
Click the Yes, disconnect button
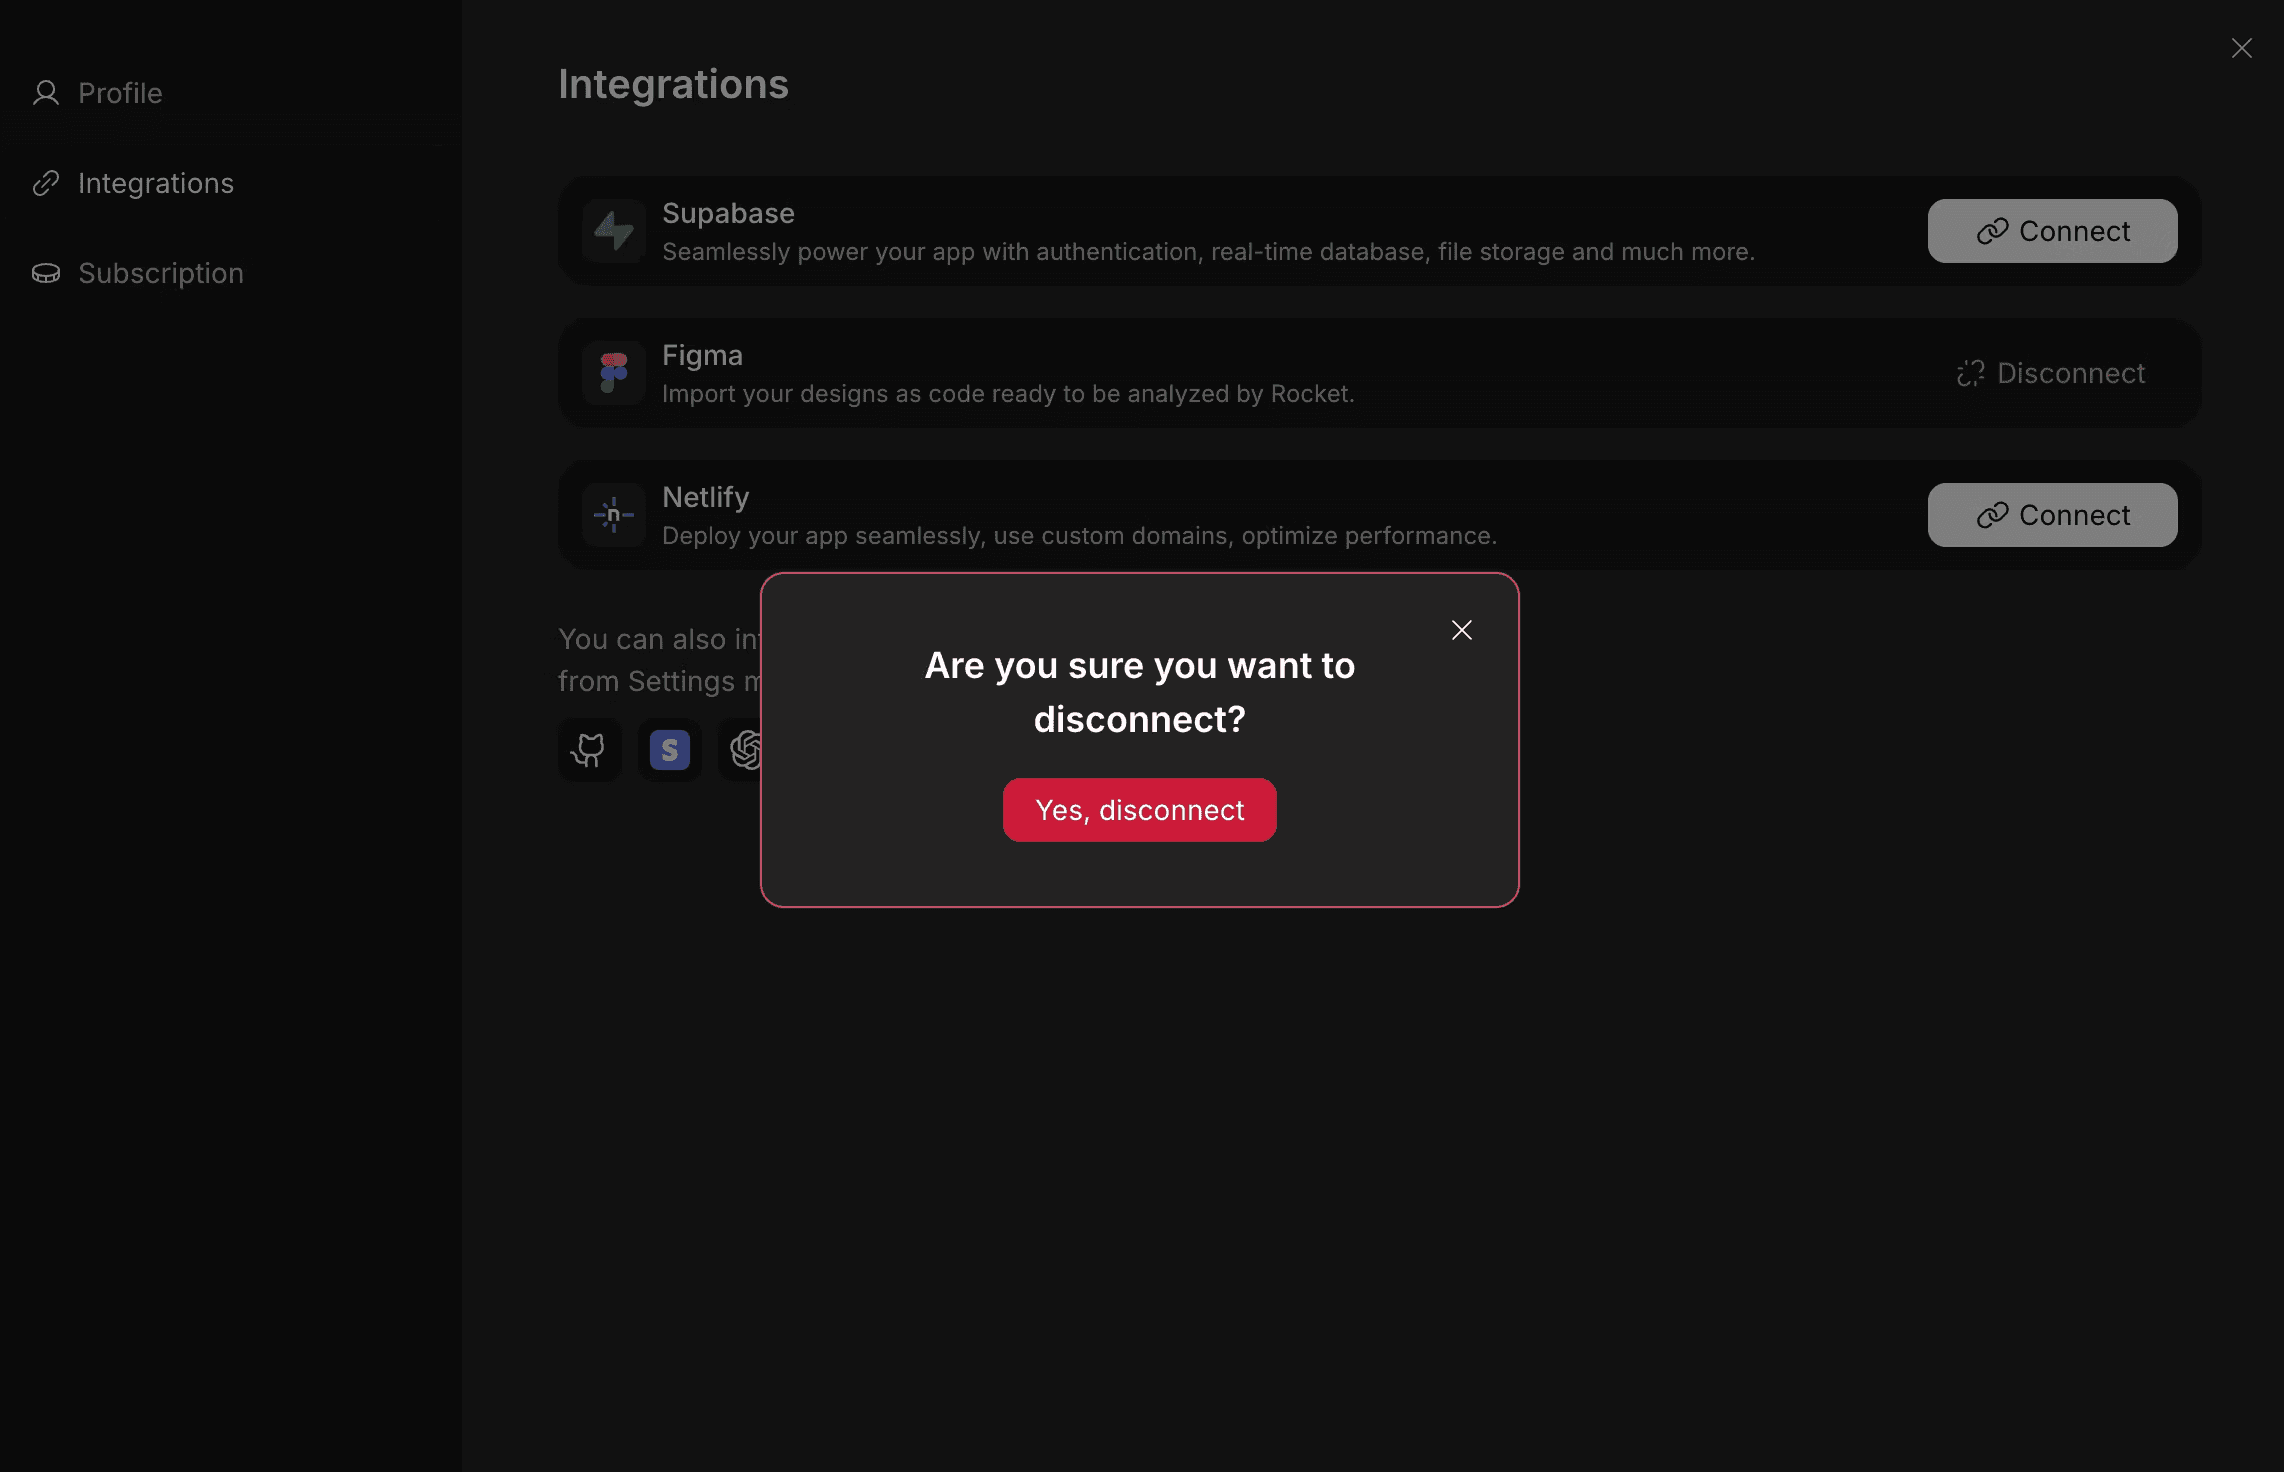[1139, 810]
